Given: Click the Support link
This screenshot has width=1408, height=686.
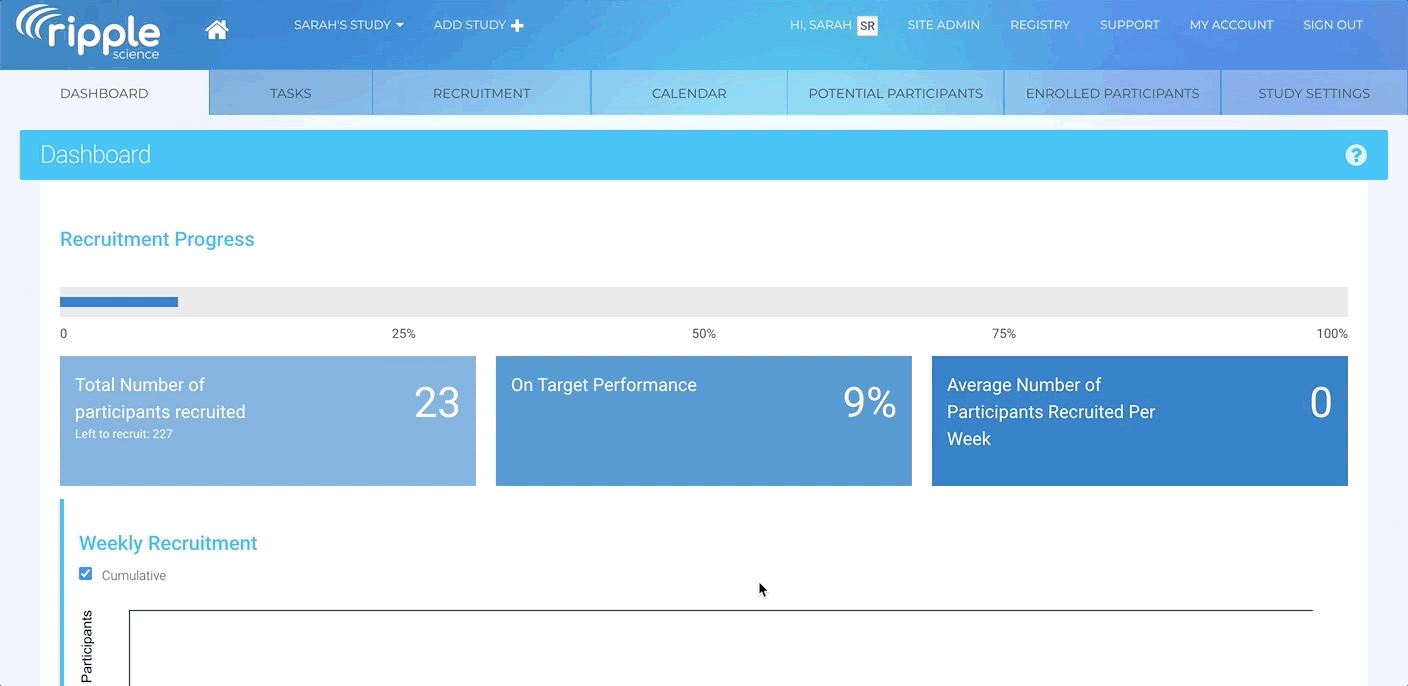Looking at the screenshot, I should click(1129, 25).
